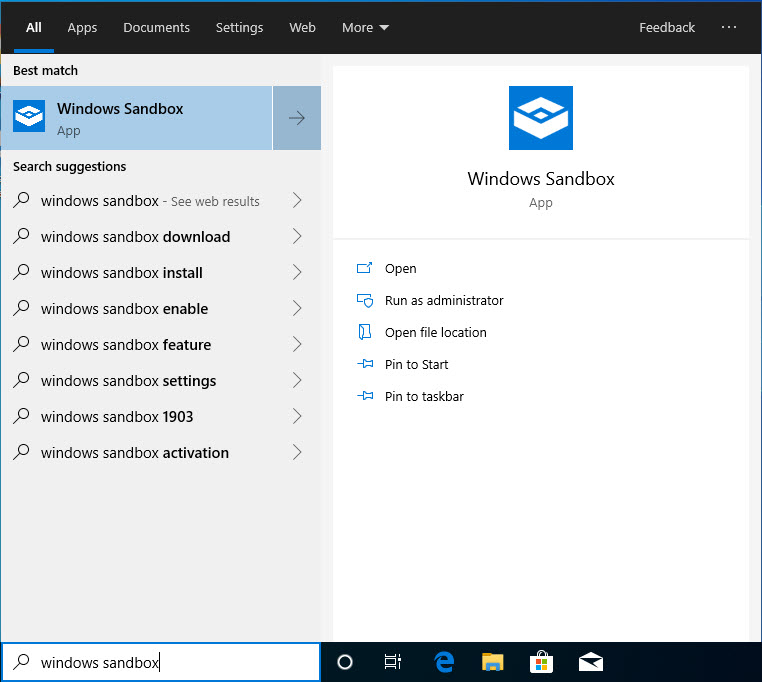
Task: Click the Open file location icon
Action: tap(364, 332)
